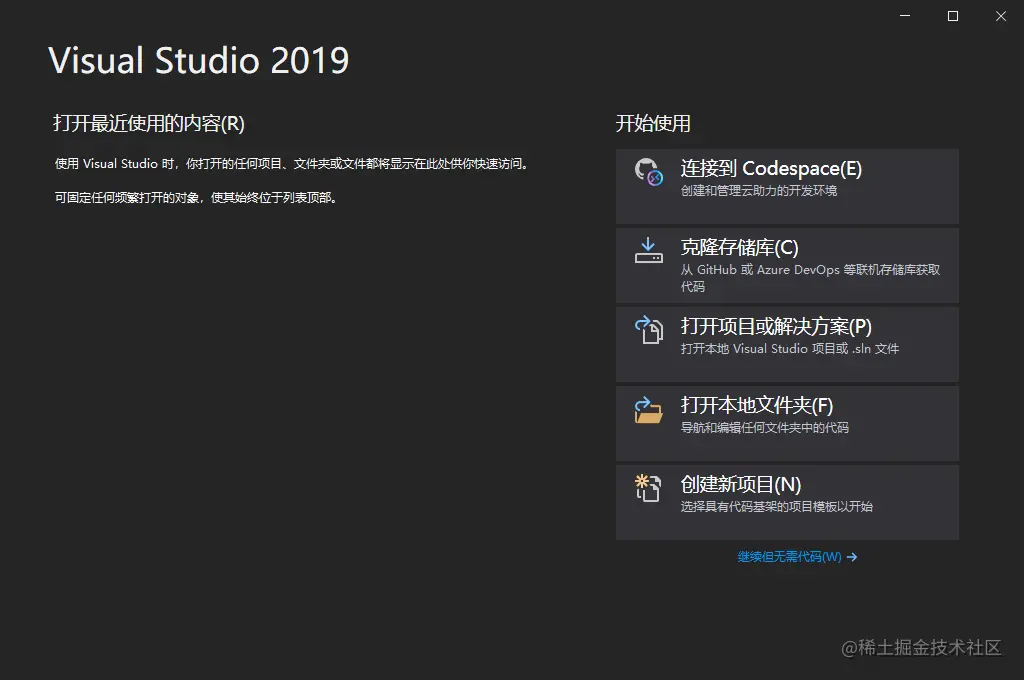Image resolution: width=1024 pixels, height=680 pixels.
Task: Click the description 导航和编辑任何文件夹中的代码
Action: tap(765, 428)
